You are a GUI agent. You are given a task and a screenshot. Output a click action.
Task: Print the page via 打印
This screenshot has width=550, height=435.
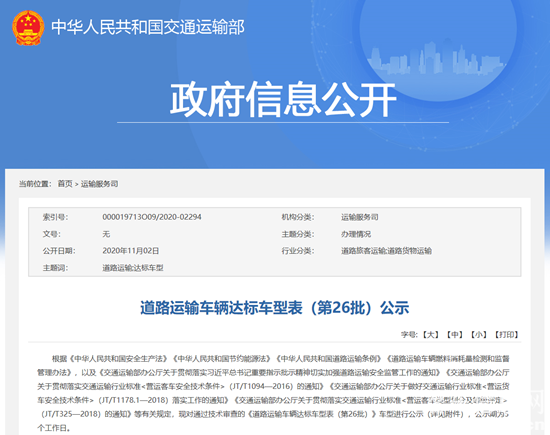[507, 335]
